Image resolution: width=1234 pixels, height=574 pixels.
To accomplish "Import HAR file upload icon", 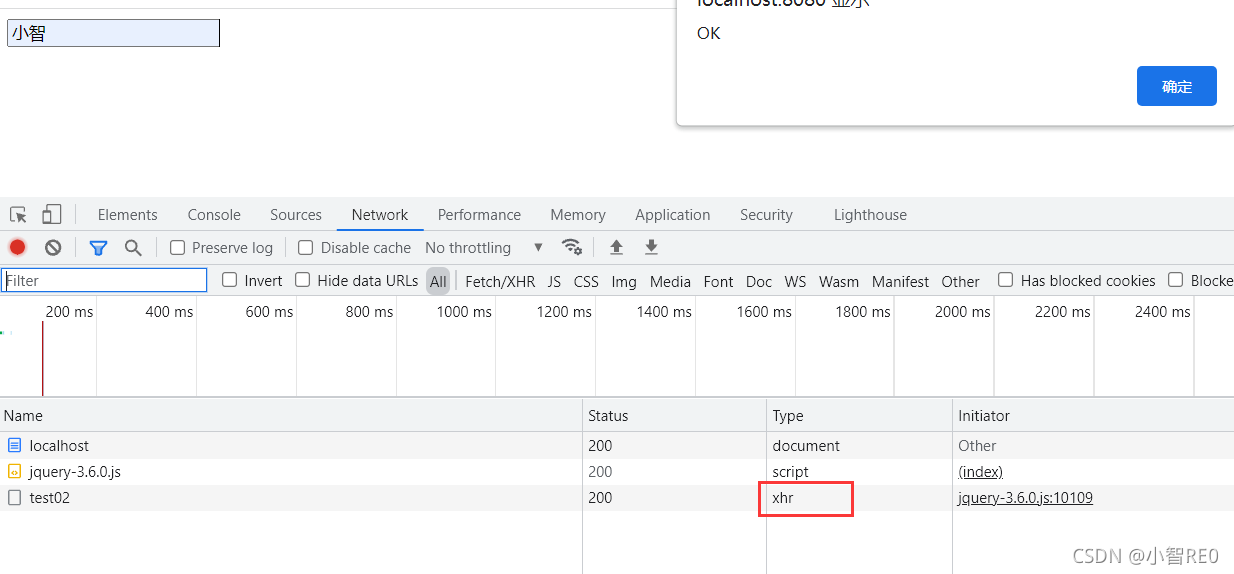I will pos(616,247).
